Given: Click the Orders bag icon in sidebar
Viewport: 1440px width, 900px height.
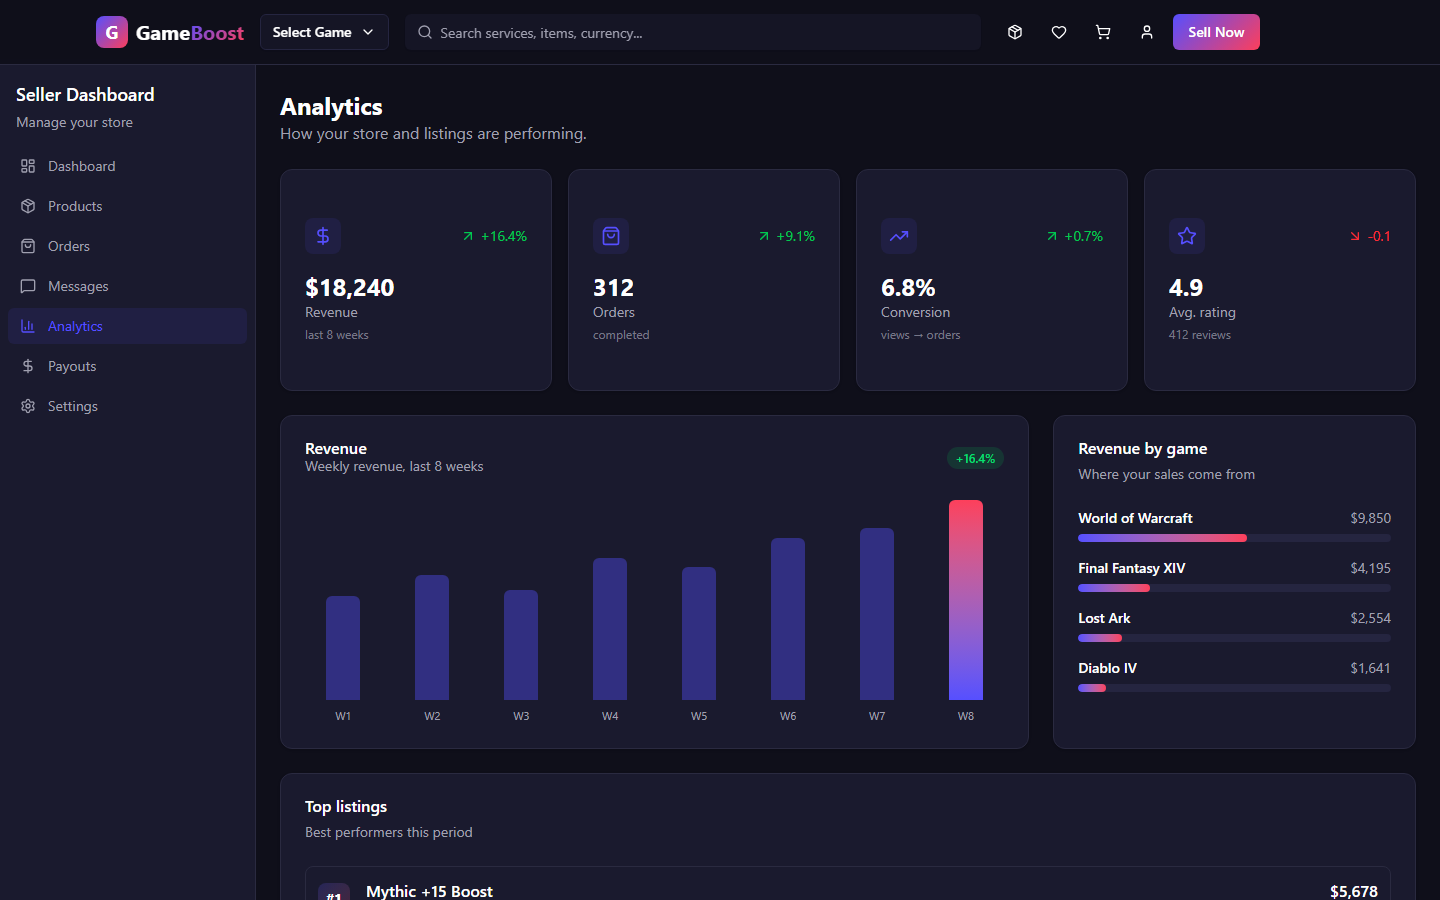Looking at the screenshot, I should pyautogui.click(x=28, y=246).
